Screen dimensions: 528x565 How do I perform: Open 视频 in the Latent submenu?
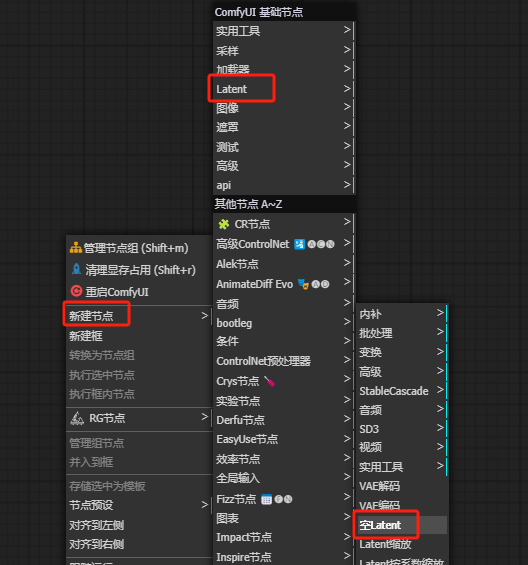(x=402, y=447)
